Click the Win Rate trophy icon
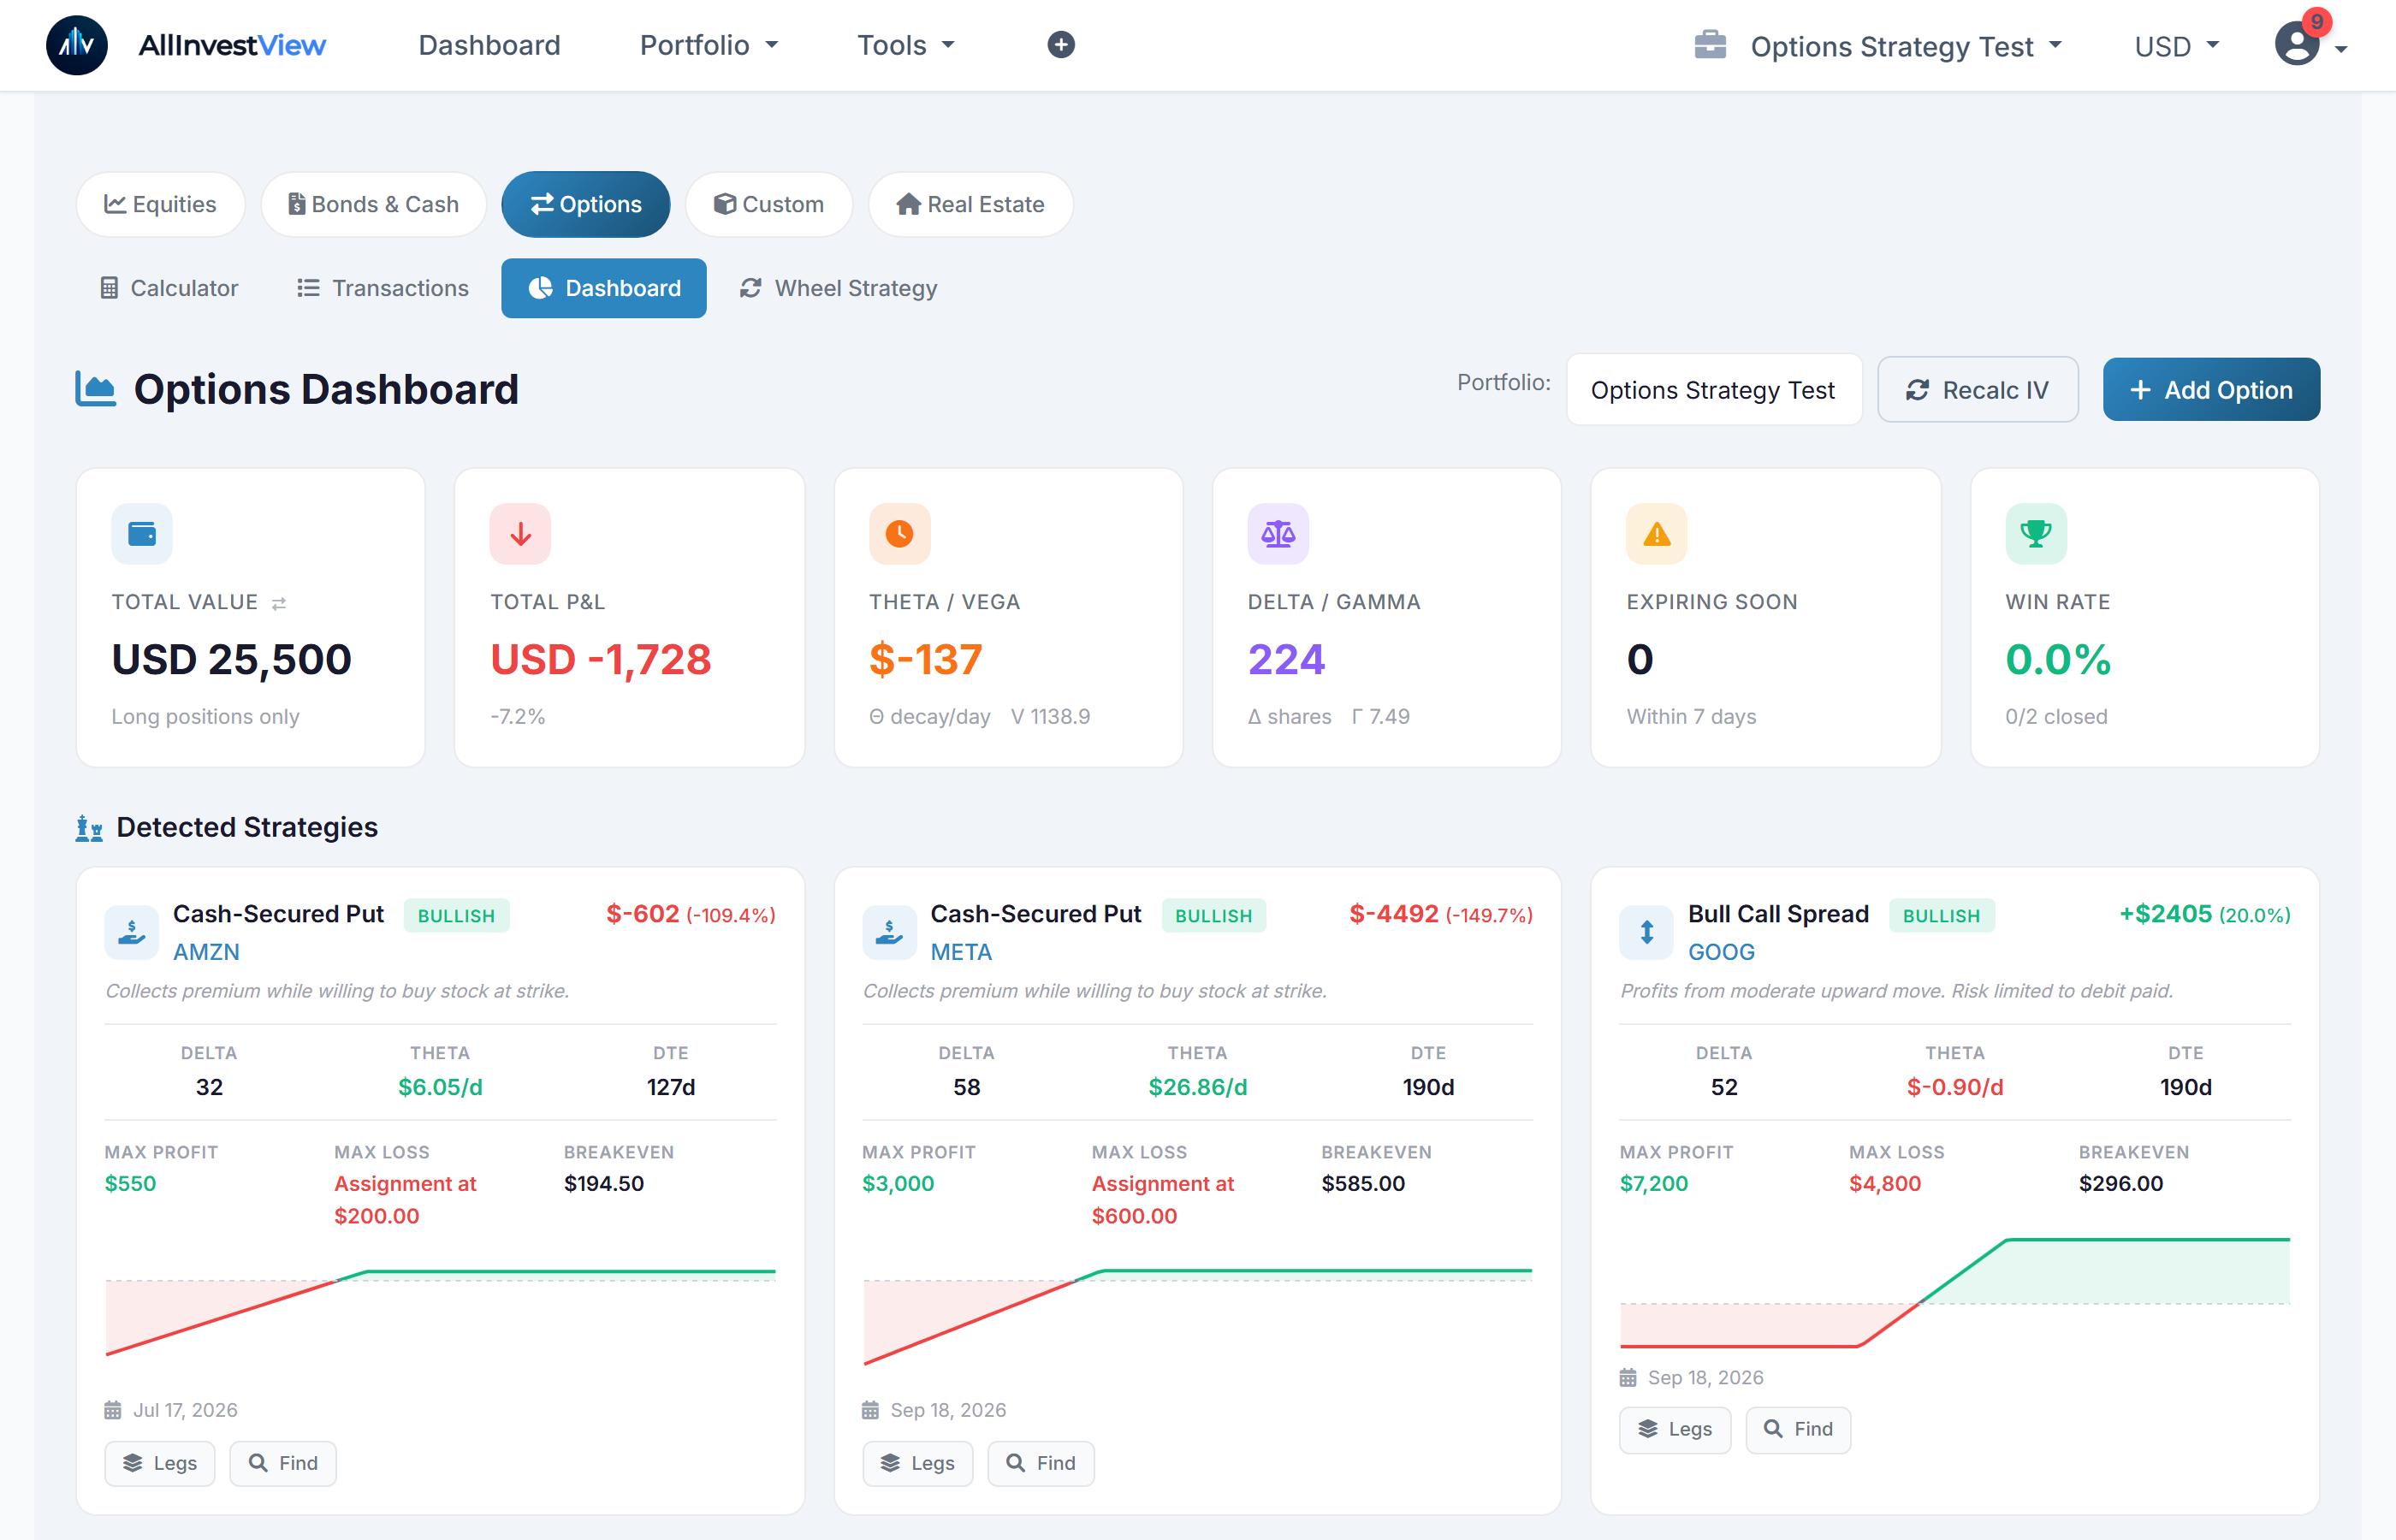Viewport: 2396px width, 1540px height. click(x=2035, y=534)
